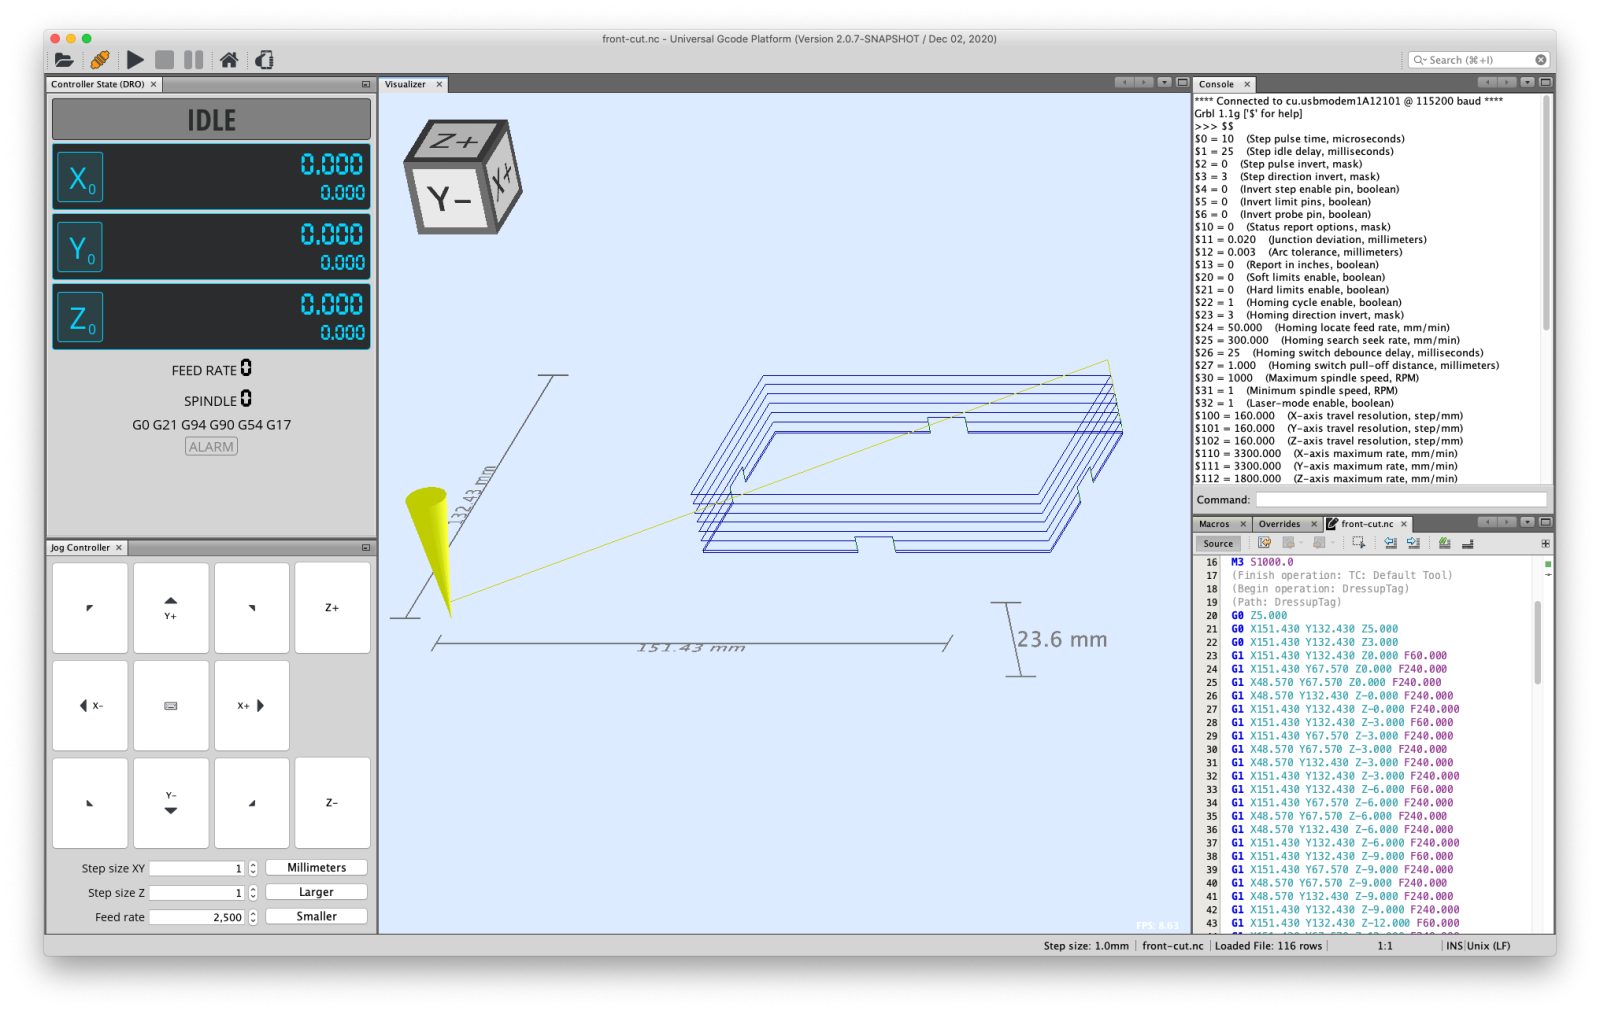Click the Z- jog button

(332, 803)
